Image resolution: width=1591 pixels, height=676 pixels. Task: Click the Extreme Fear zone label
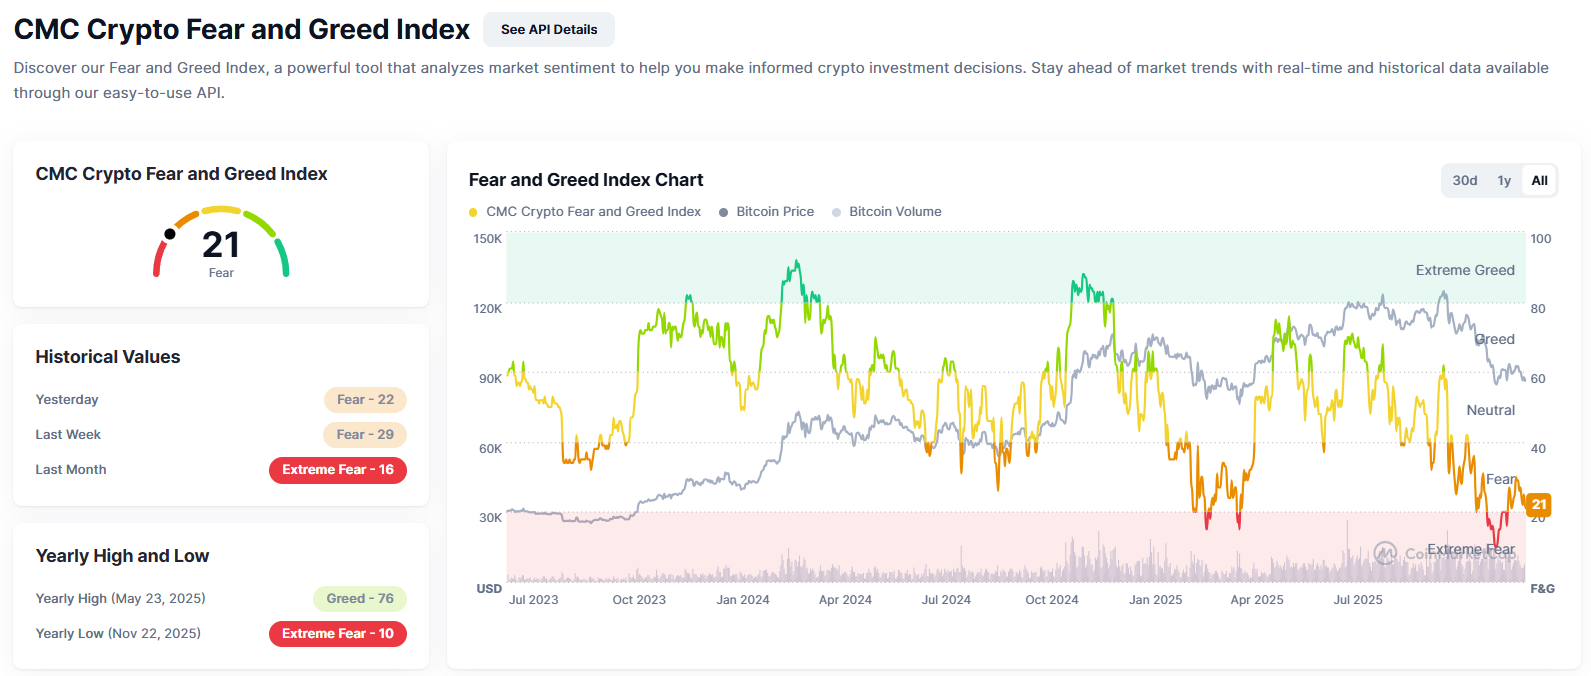1470,549
